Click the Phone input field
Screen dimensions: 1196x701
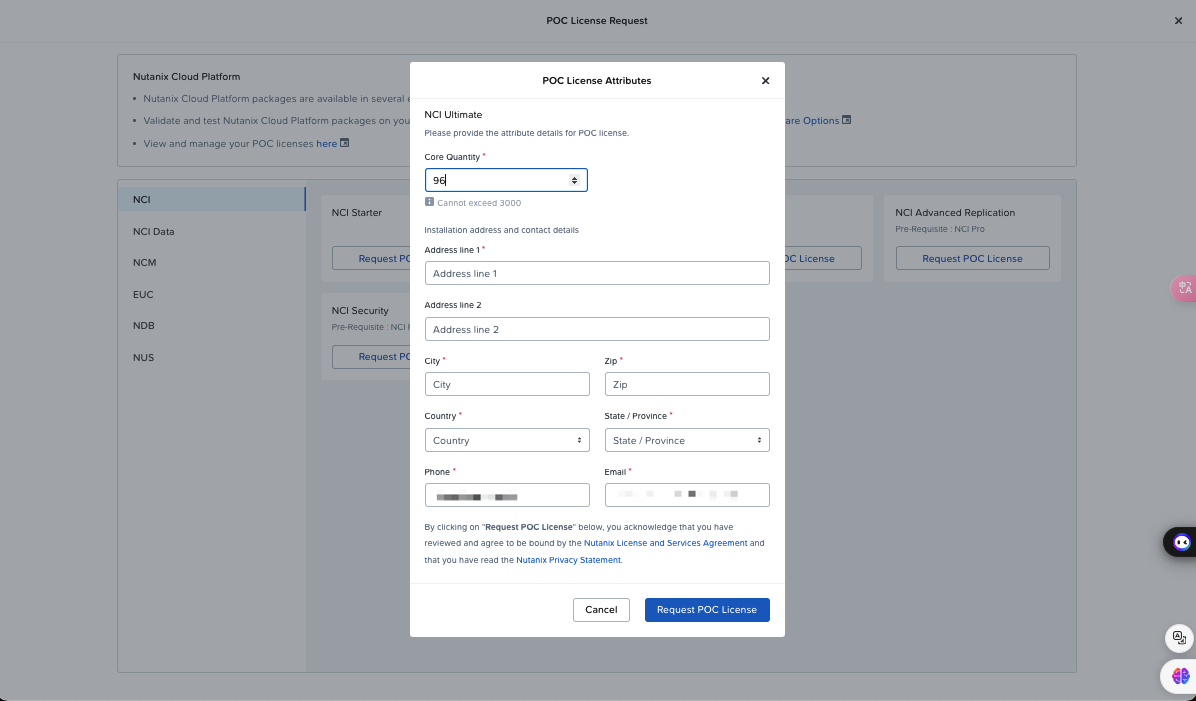click(507, 495)
